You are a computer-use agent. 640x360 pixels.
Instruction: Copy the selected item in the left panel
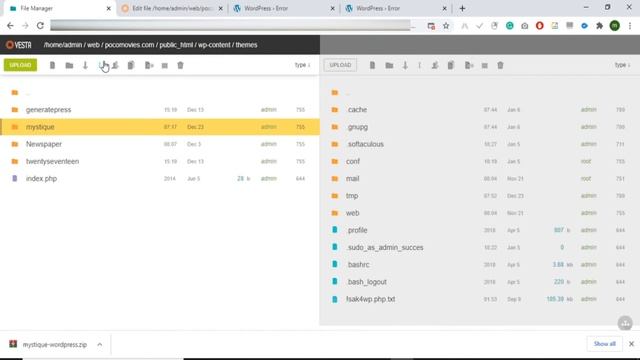[x=131, y=65]
